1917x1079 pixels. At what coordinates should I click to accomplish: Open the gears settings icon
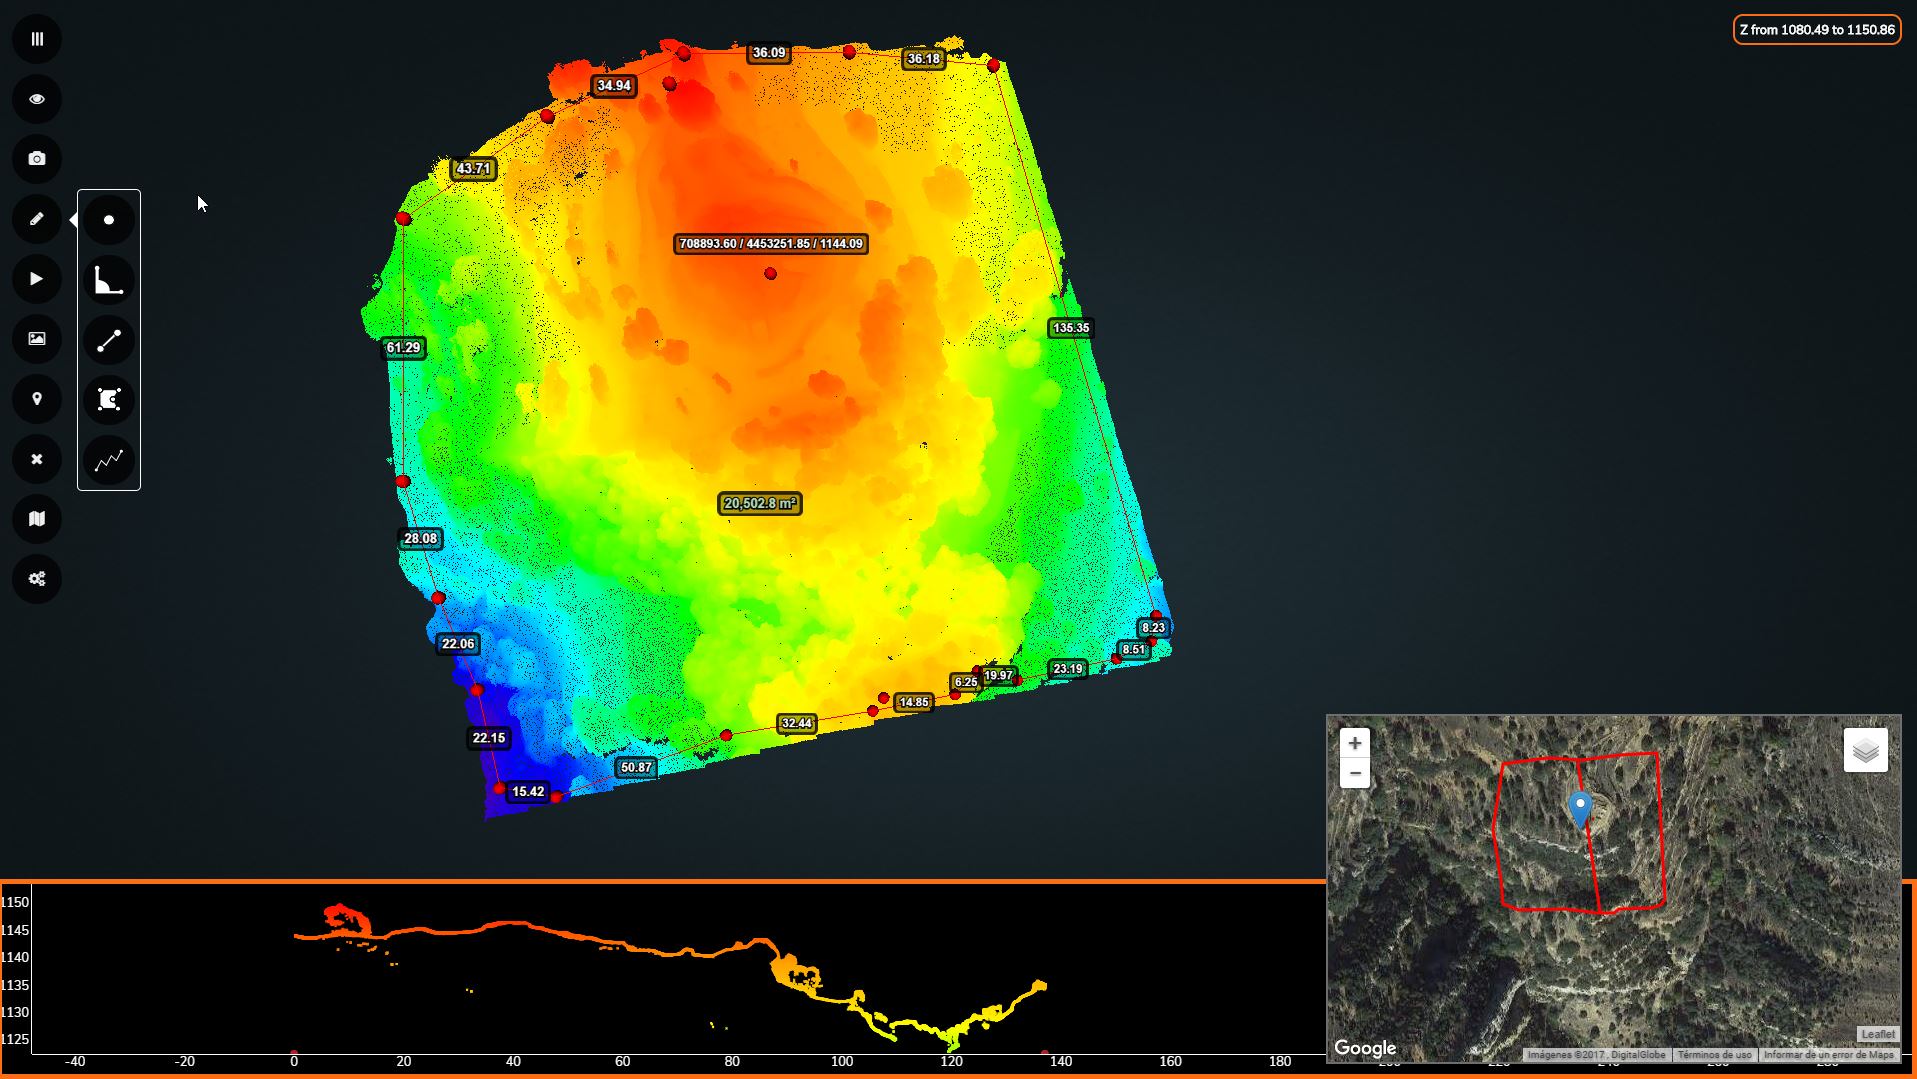tap(37, 579)
